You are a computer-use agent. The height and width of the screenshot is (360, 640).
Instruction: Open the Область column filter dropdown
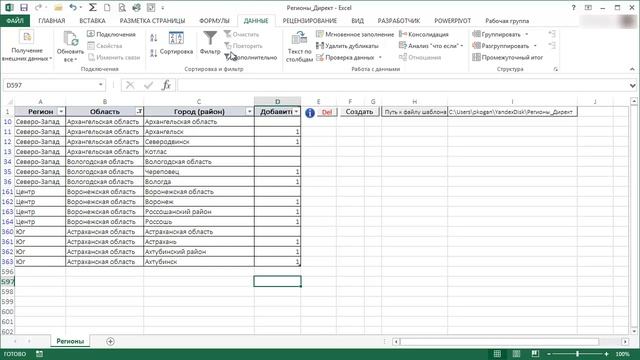(x=139, y=111)
